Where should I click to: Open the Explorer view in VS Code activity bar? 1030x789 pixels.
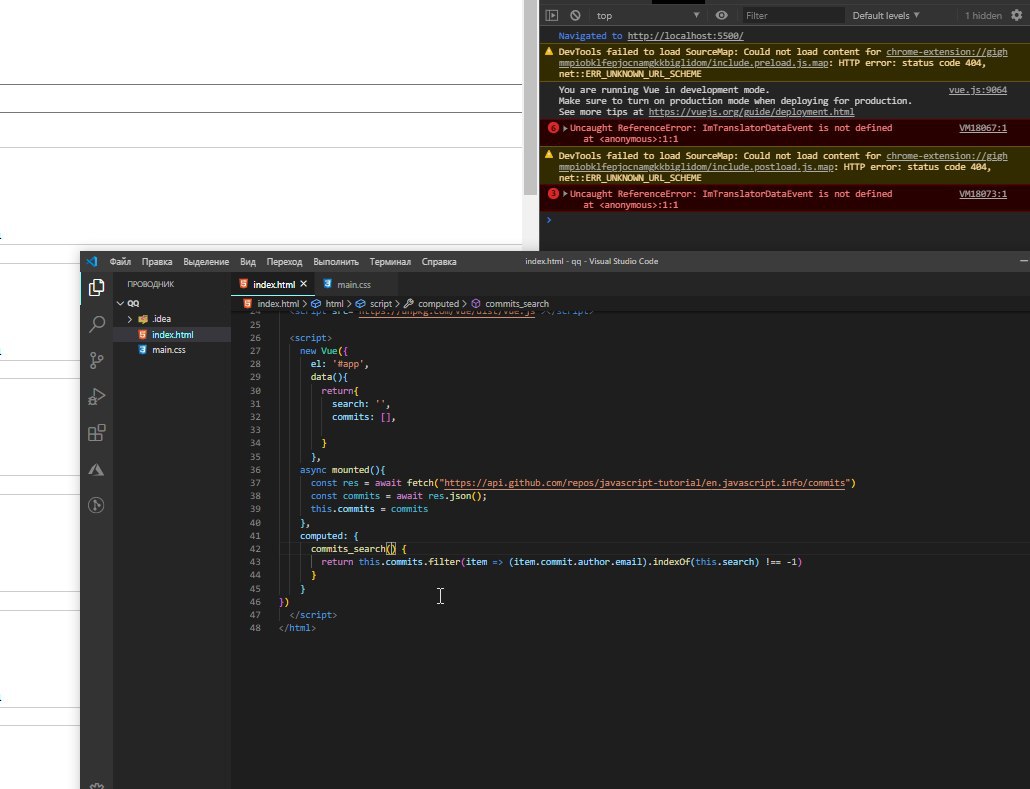tap(97, 287)
